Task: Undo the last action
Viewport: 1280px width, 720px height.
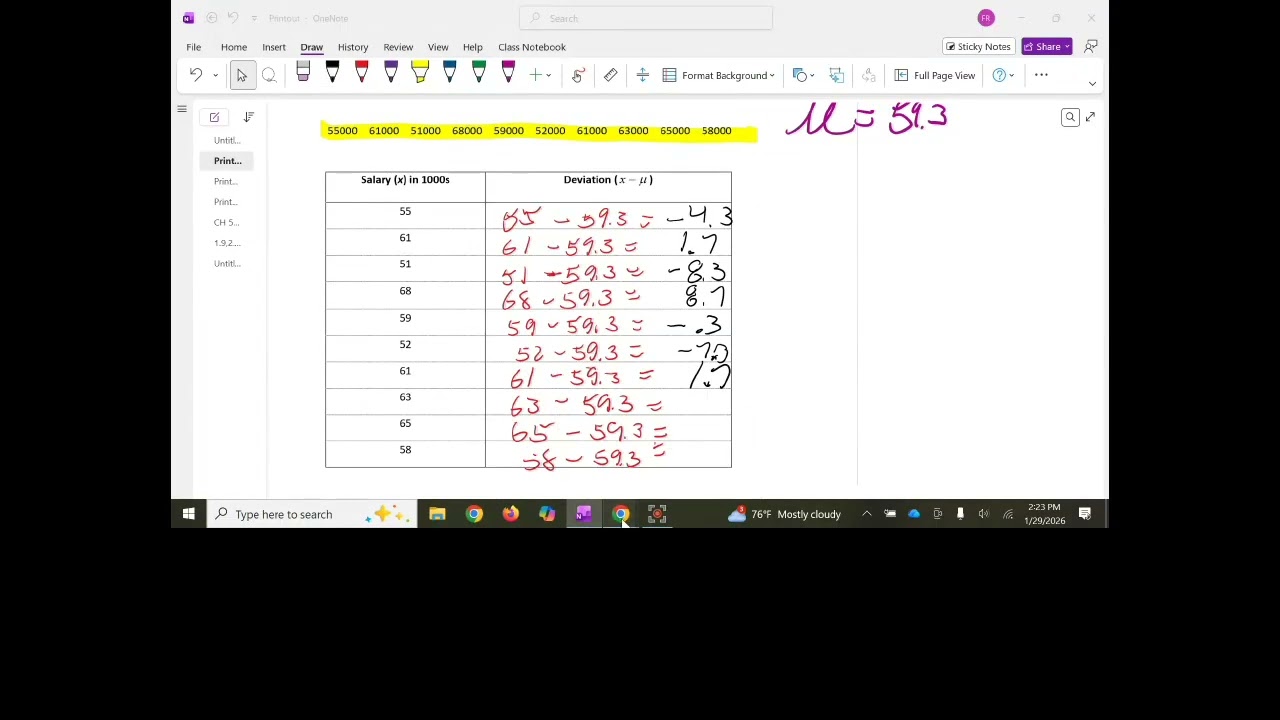Action: [x=196, y=75]
